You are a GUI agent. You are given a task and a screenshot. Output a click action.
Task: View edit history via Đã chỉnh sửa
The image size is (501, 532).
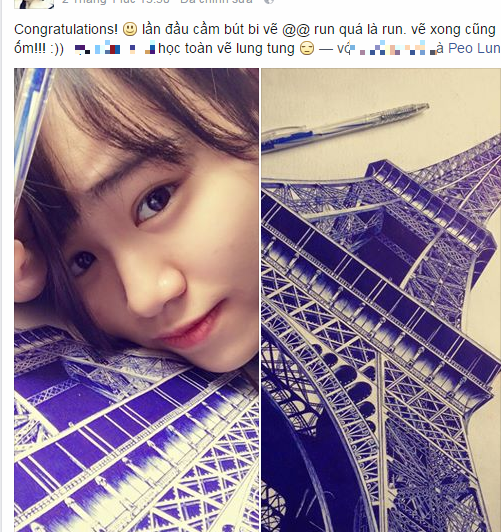click(216, 2)
